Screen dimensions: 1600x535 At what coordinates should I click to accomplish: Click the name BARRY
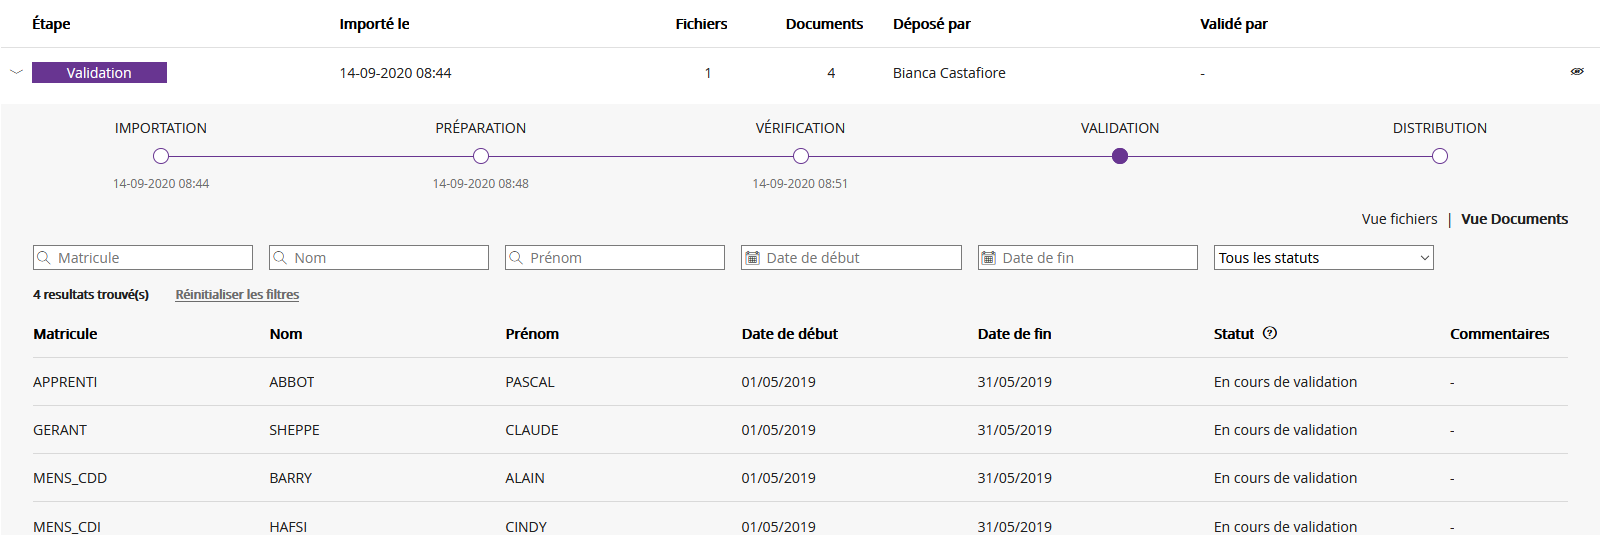pyautogui.click(x=291, y=478)
